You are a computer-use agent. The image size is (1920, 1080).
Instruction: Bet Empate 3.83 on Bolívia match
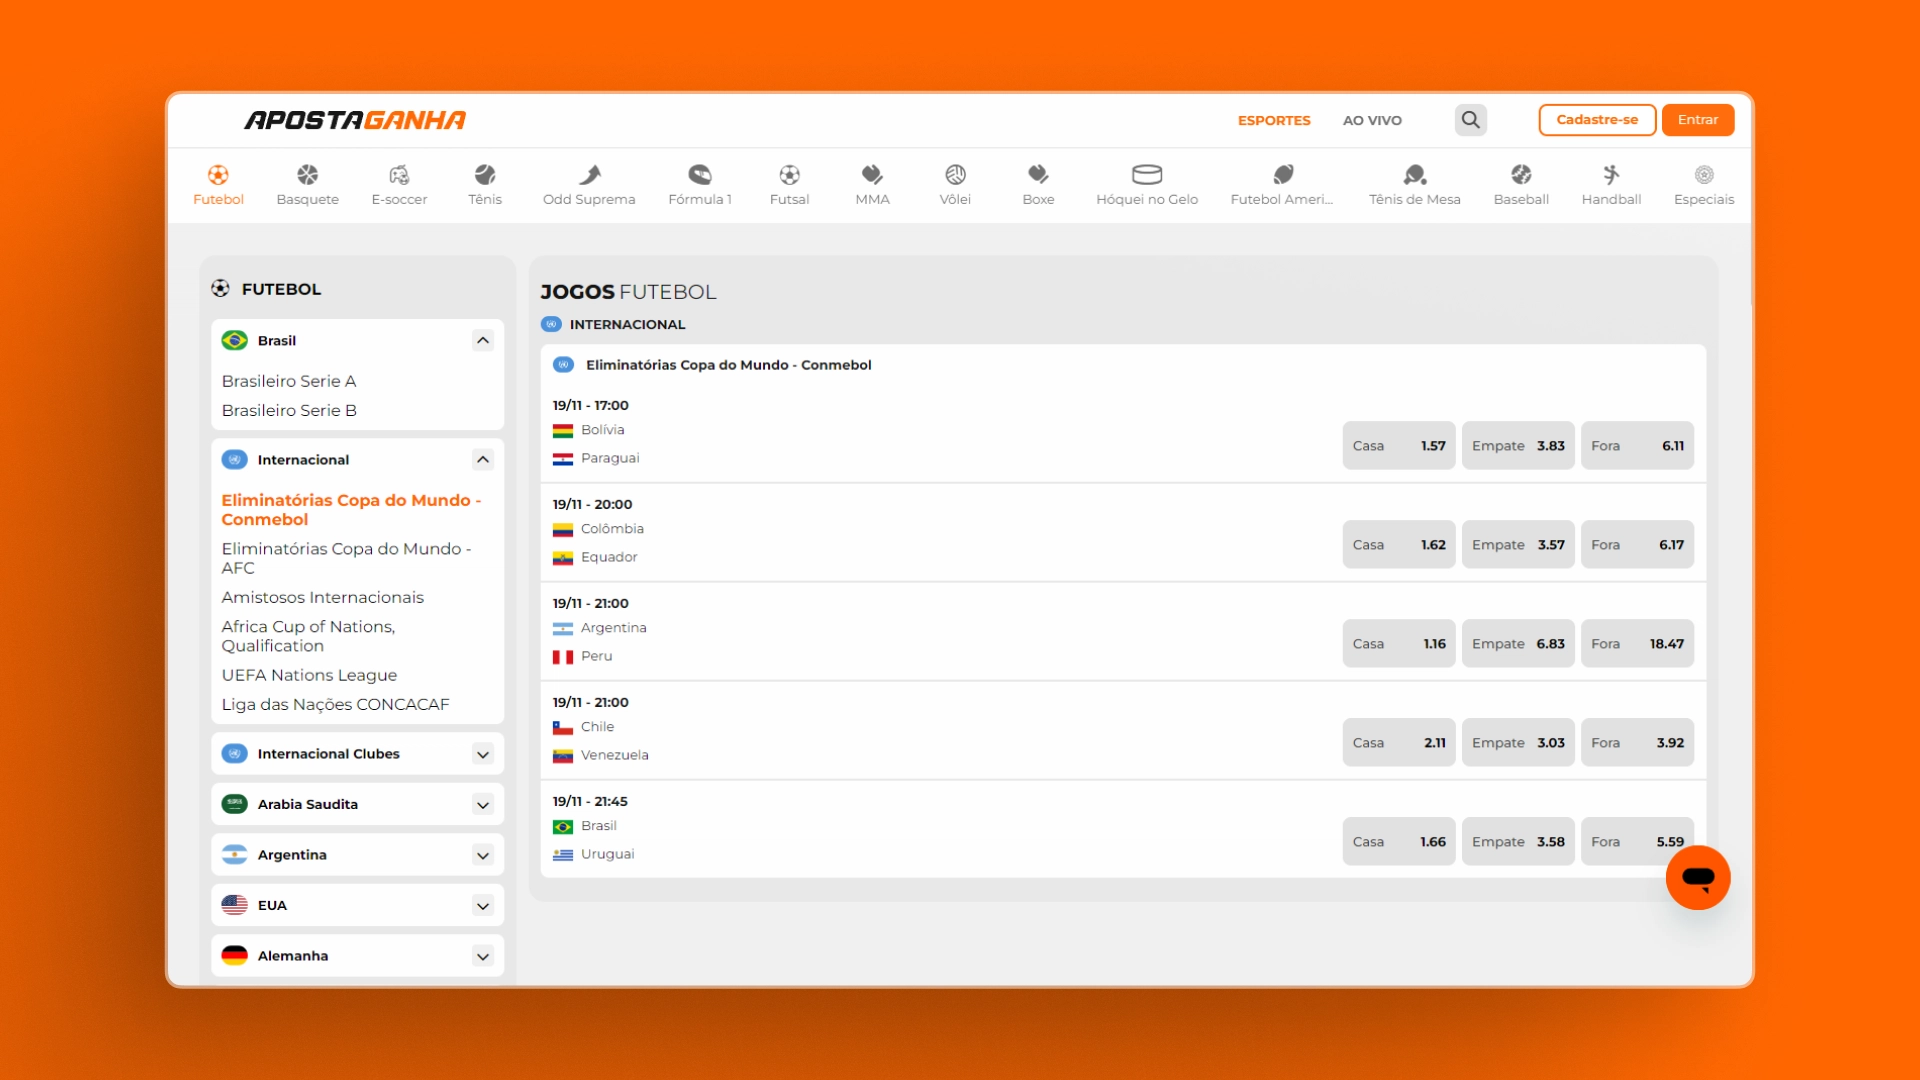pyautogui.click(x=1518, y=446)
